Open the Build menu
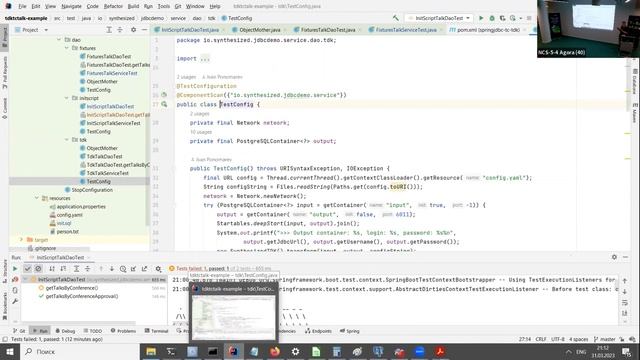 pyautogui.click(x=133, y=6)
